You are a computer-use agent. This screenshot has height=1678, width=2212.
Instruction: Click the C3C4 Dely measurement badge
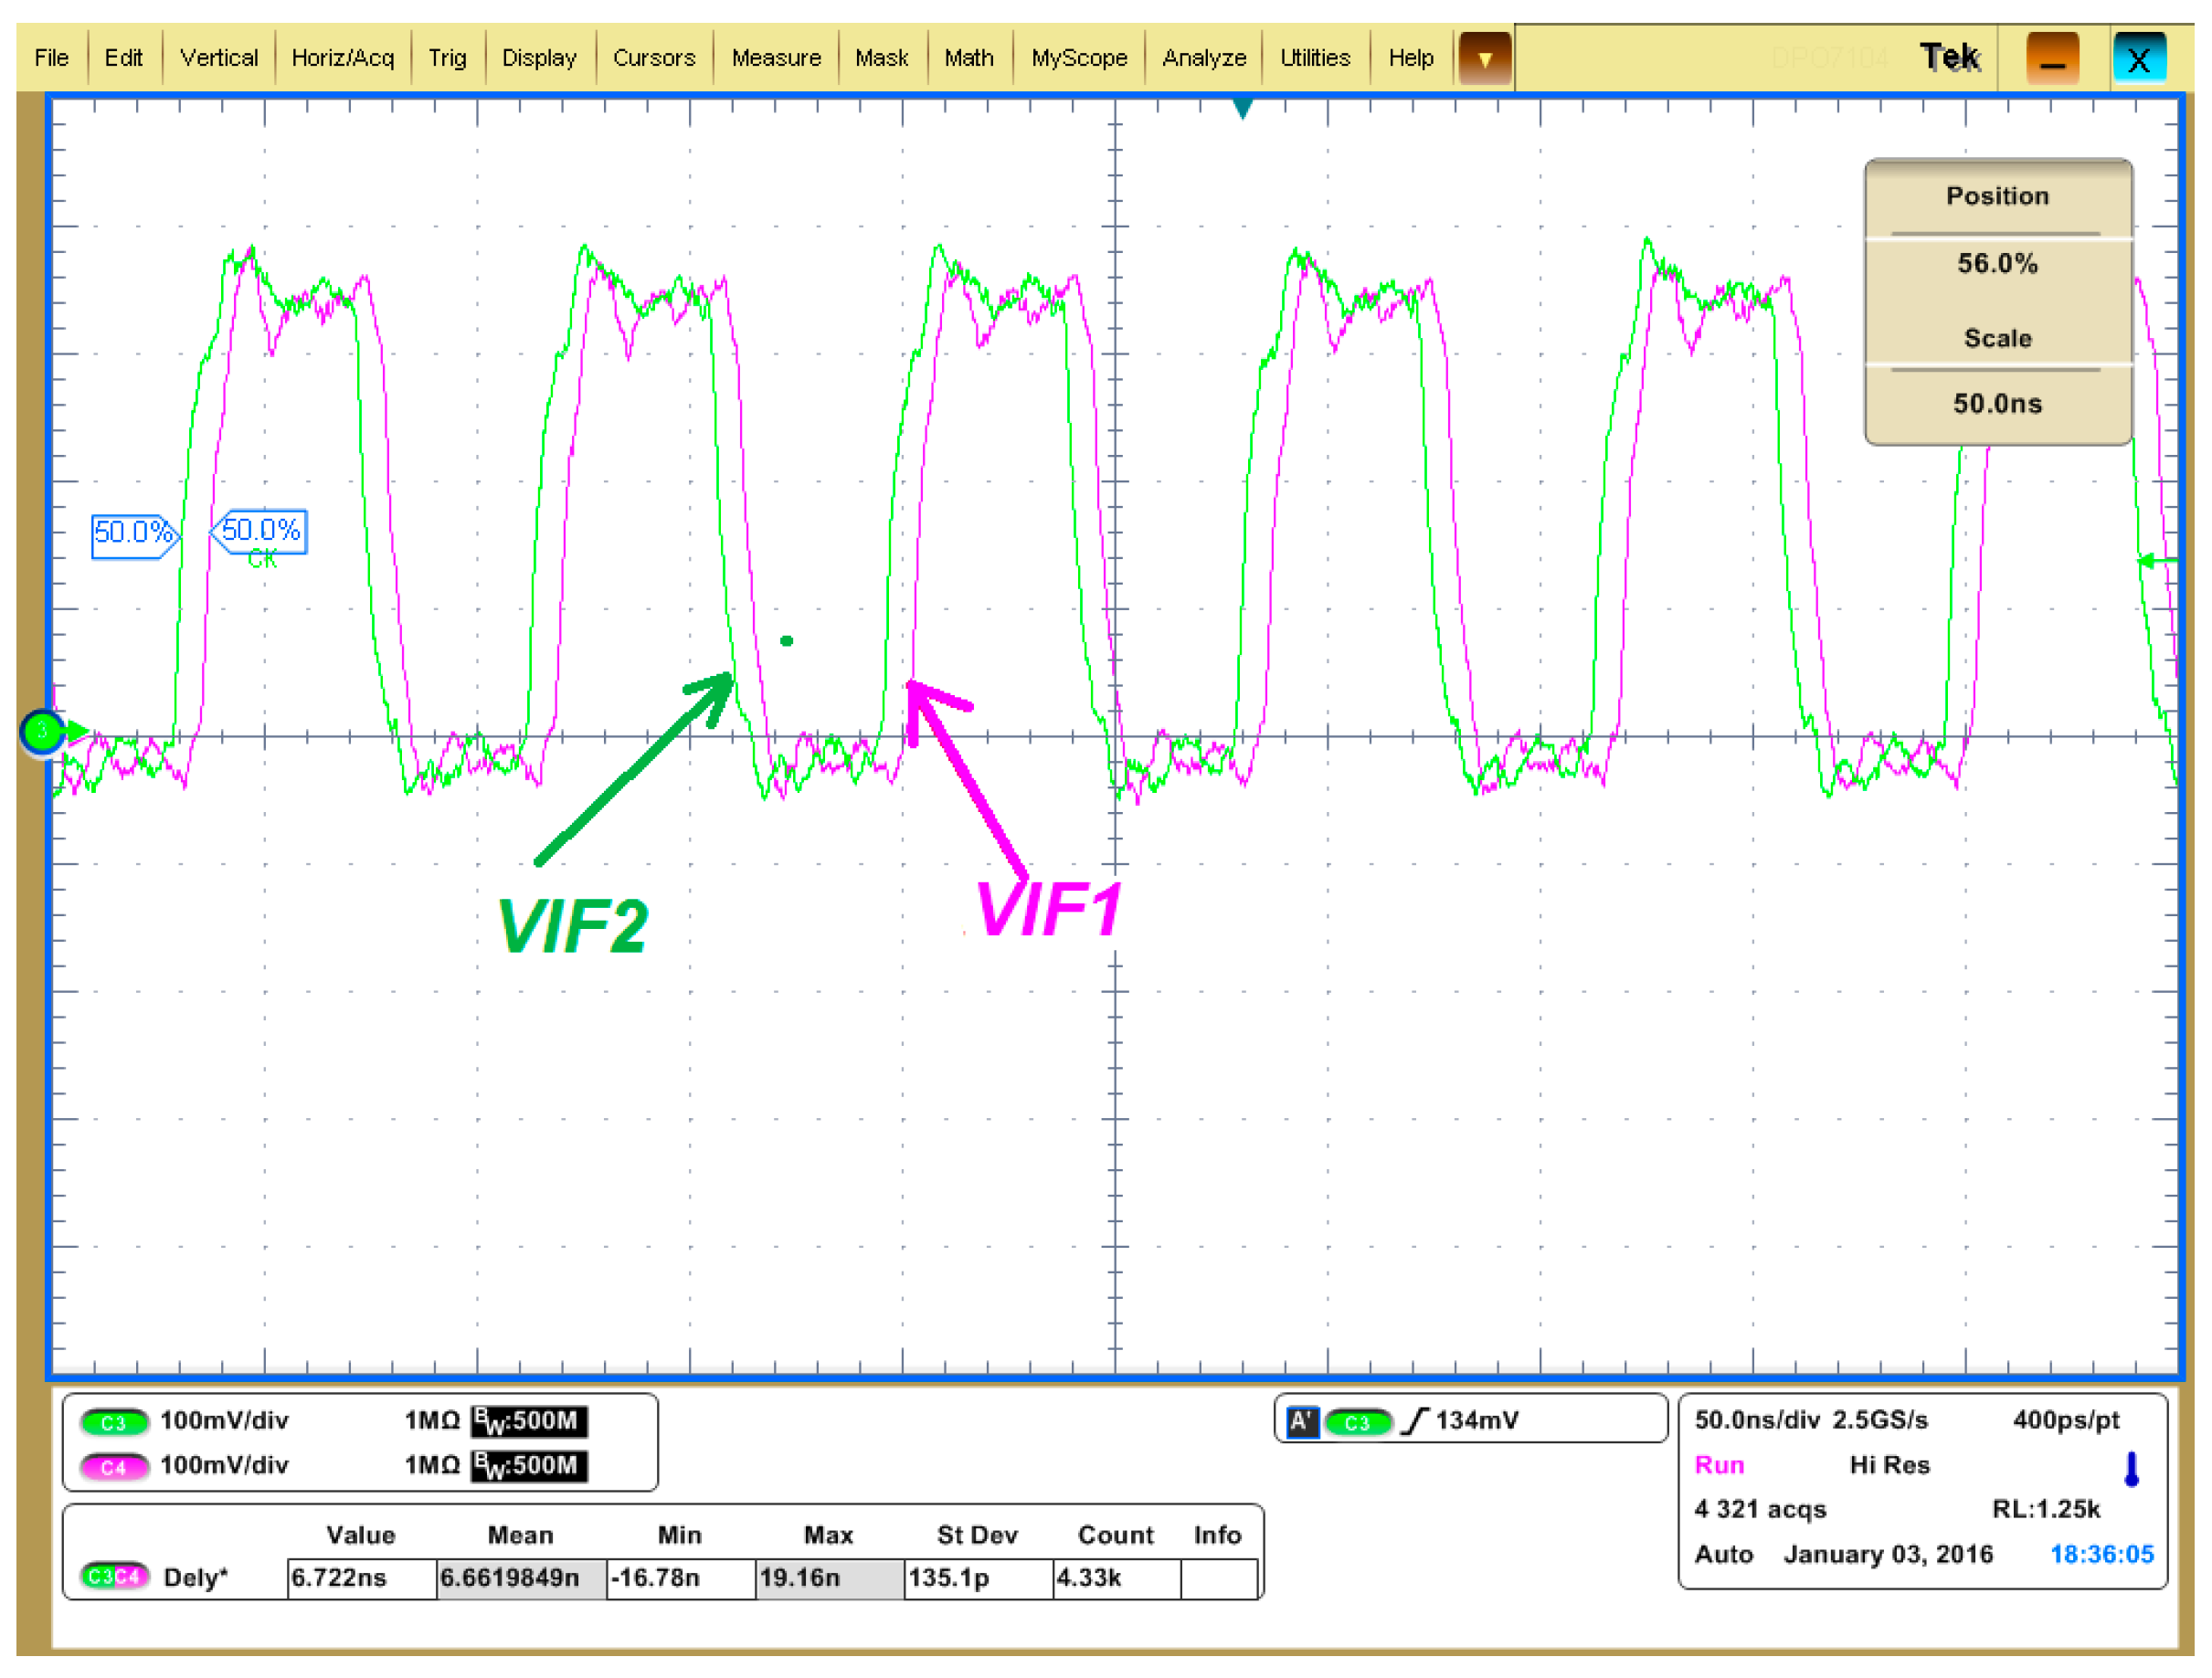(x=113, y=1577)
